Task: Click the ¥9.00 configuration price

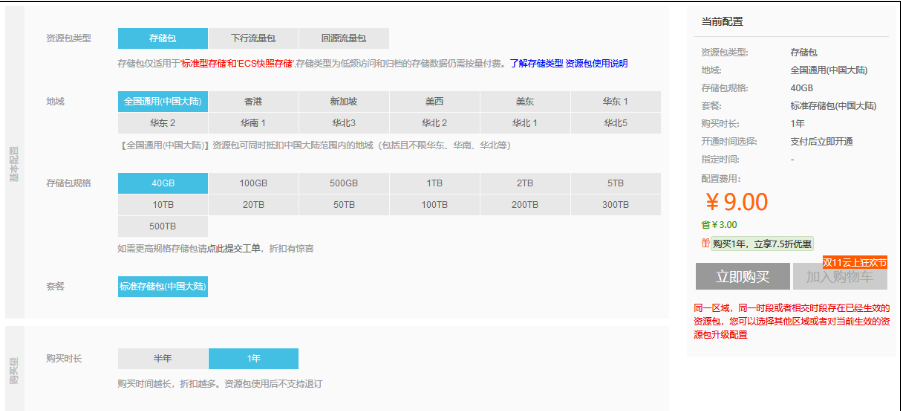Action: pyautogui.click(x=736, y=202)
